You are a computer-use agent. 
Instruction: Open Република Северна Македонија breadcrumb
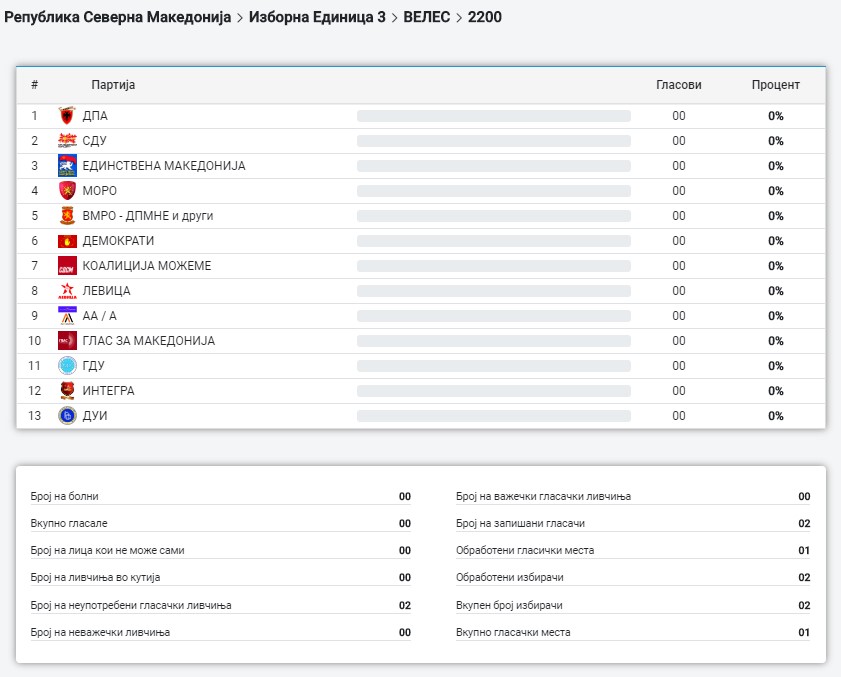(x=118, y=17)
